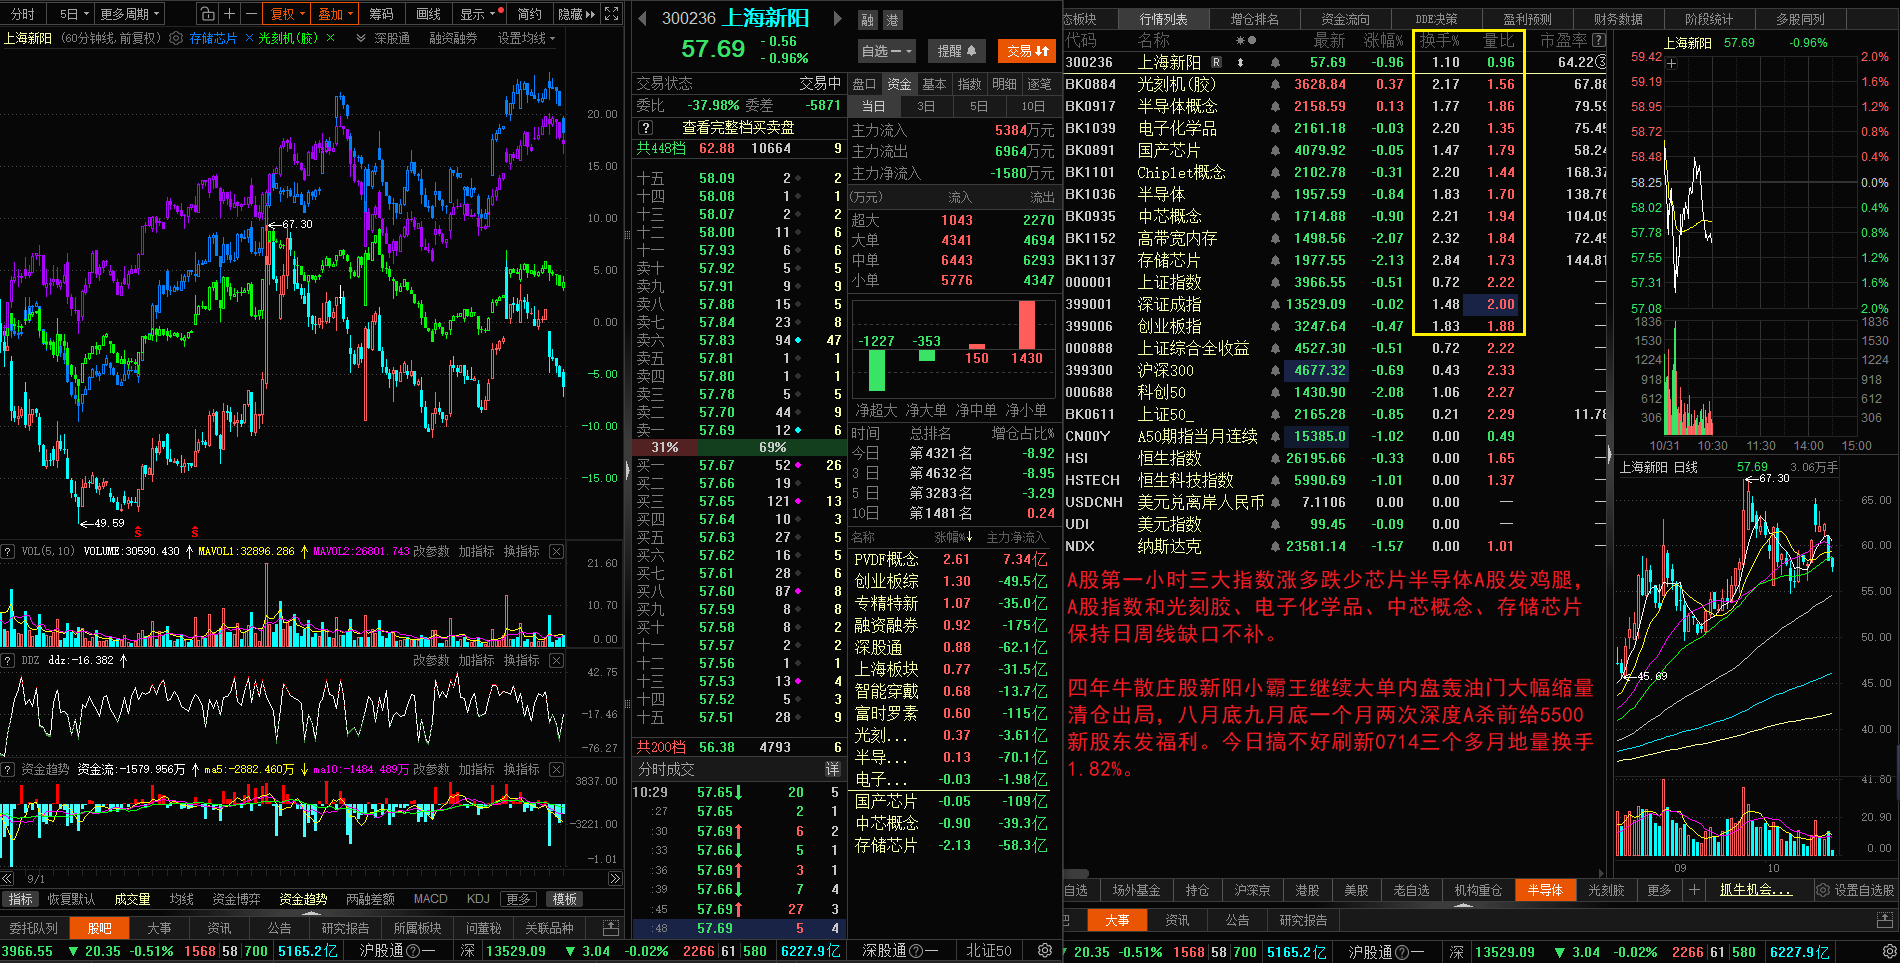Toggle 简约 simple mode

pos(530,14)
